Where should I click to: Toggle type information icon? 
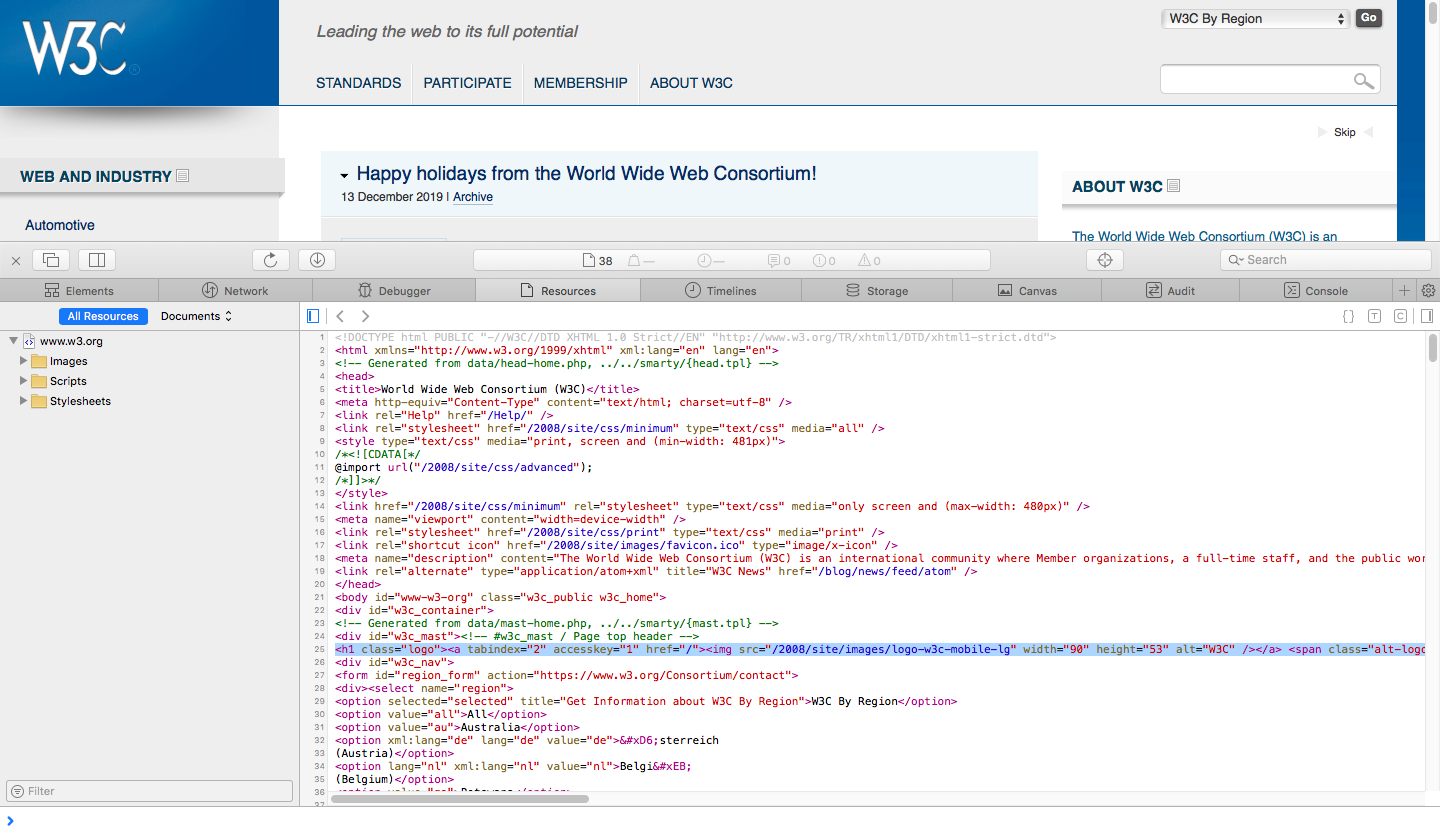point(1374,316)
